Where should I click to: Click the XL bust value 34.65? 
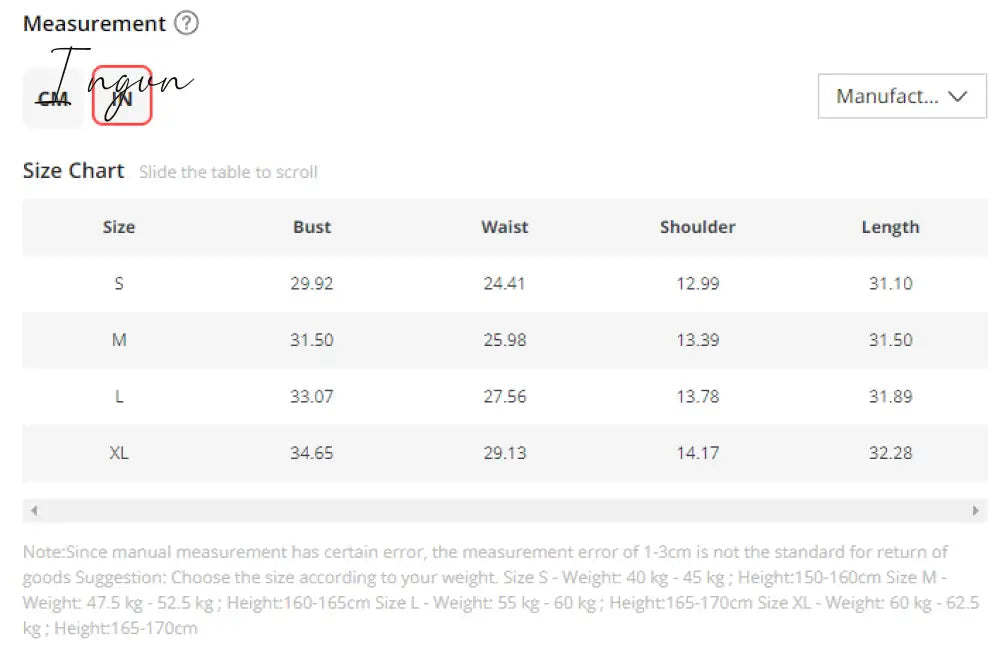point(312,453)
